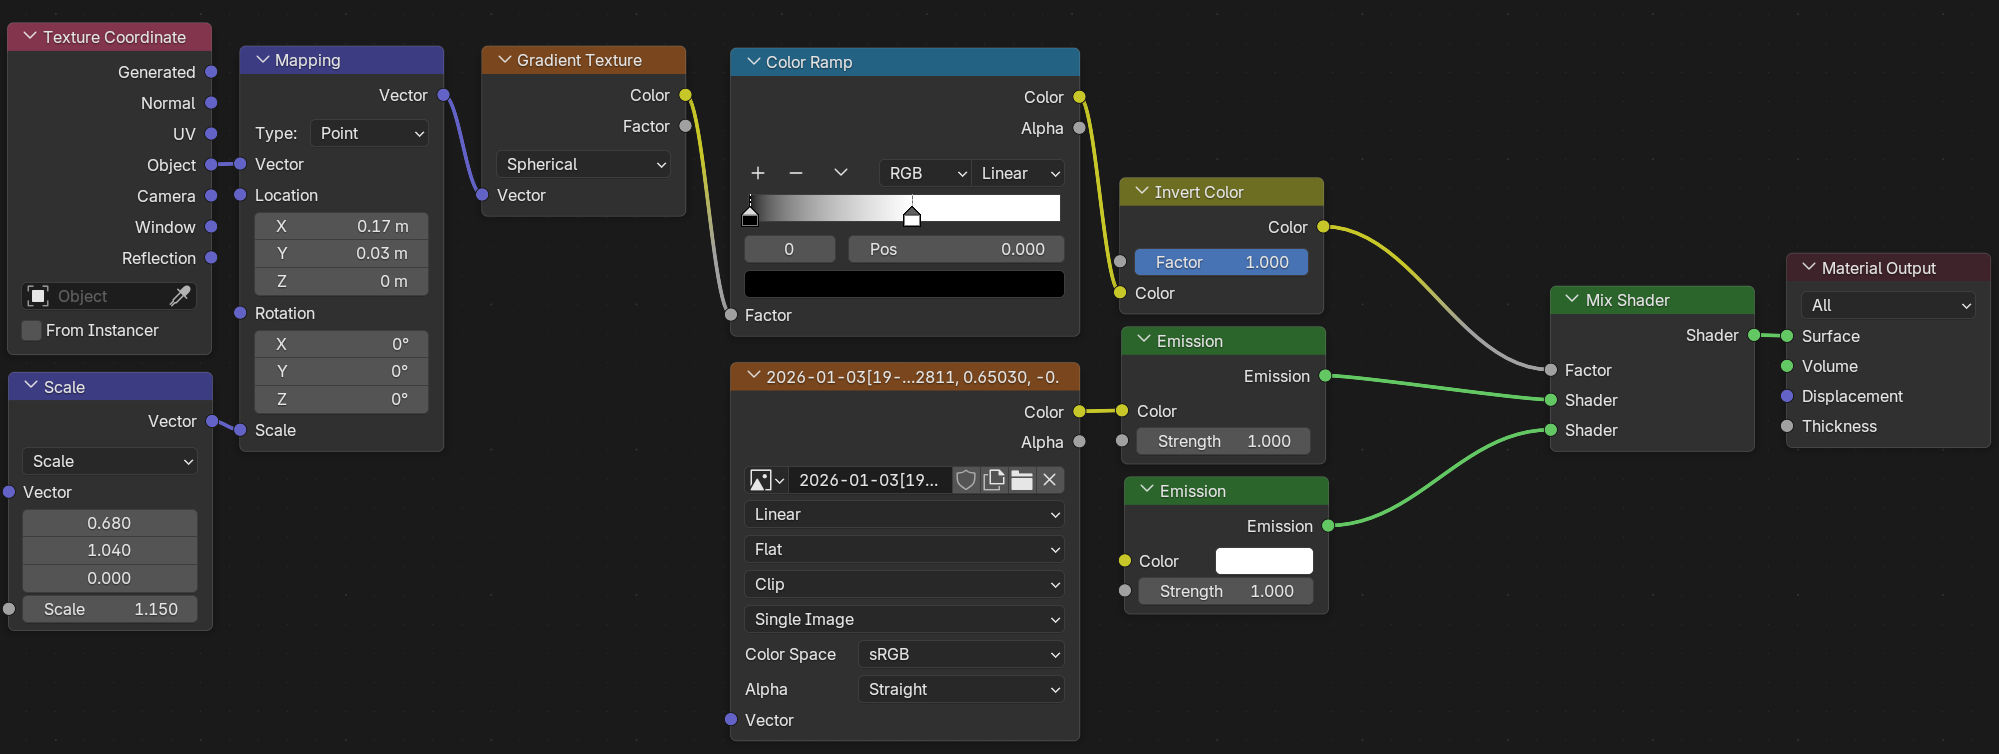This screenshot has width=1999, height=754.
Task: Collapse the Invert Color node
Action: click(x=1142, y=192)
